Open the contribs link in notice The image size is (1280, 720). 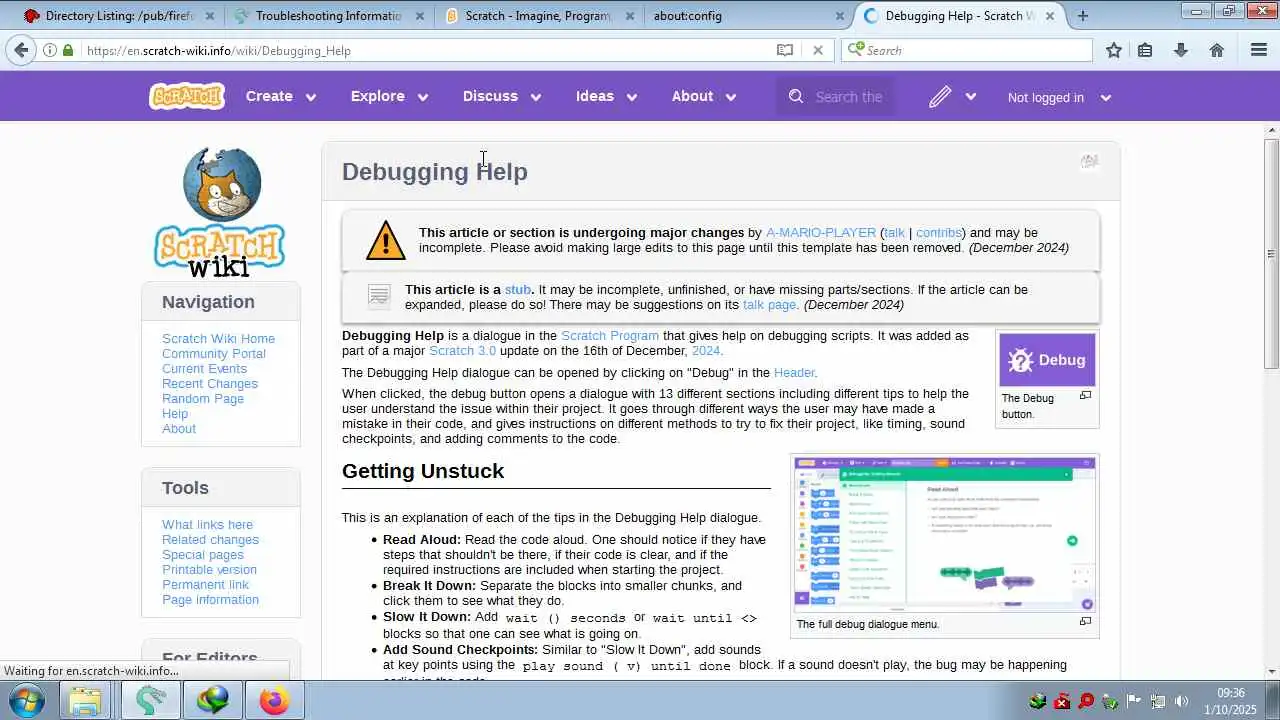939,232
